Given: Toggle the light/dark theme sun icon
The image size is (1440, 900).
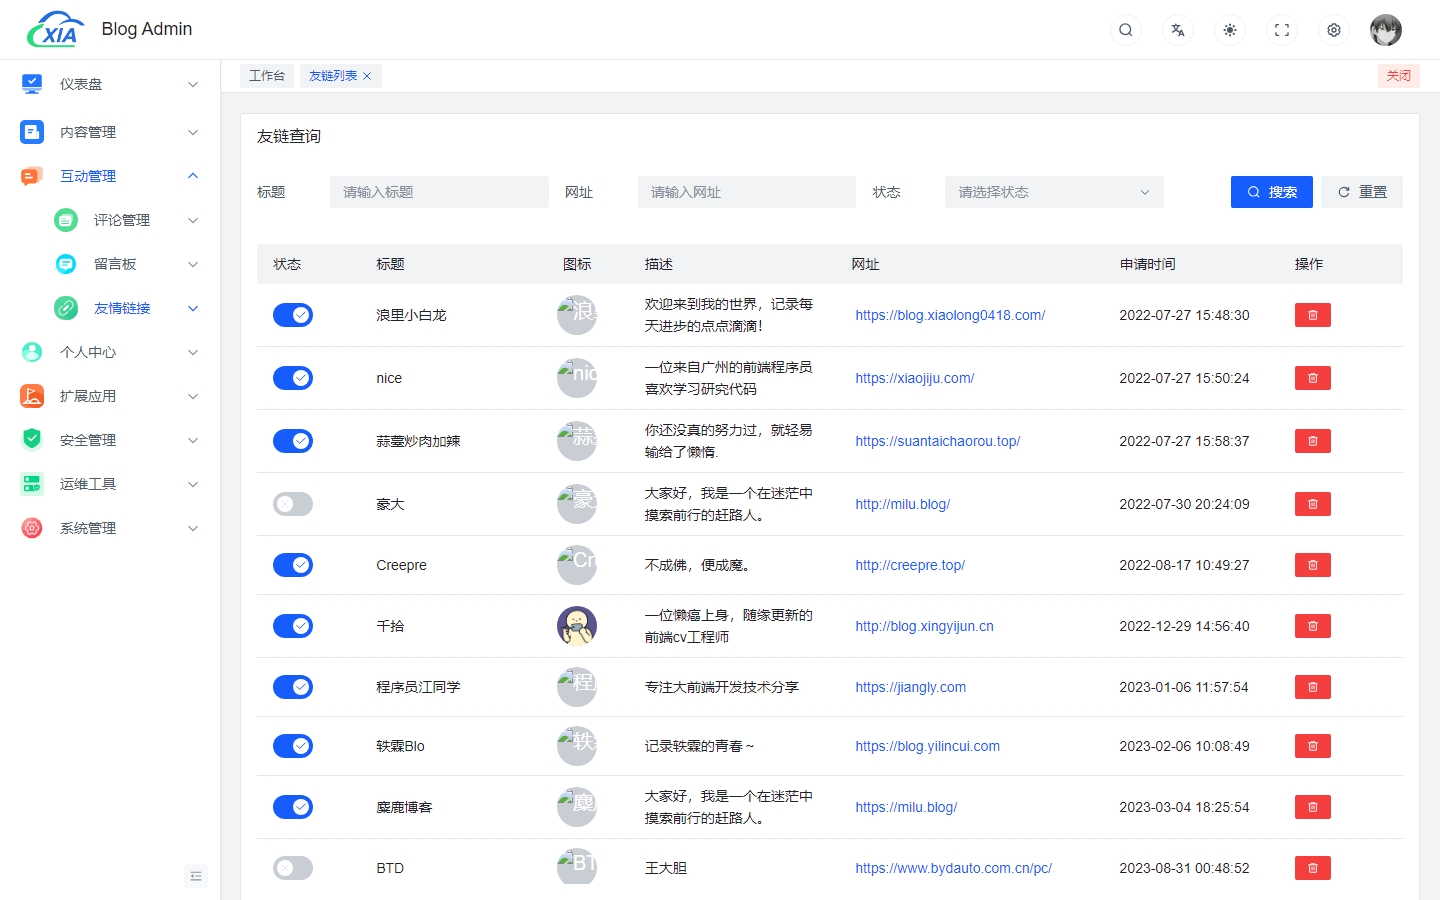Looking at the screenshot, I should [1230, 30].
